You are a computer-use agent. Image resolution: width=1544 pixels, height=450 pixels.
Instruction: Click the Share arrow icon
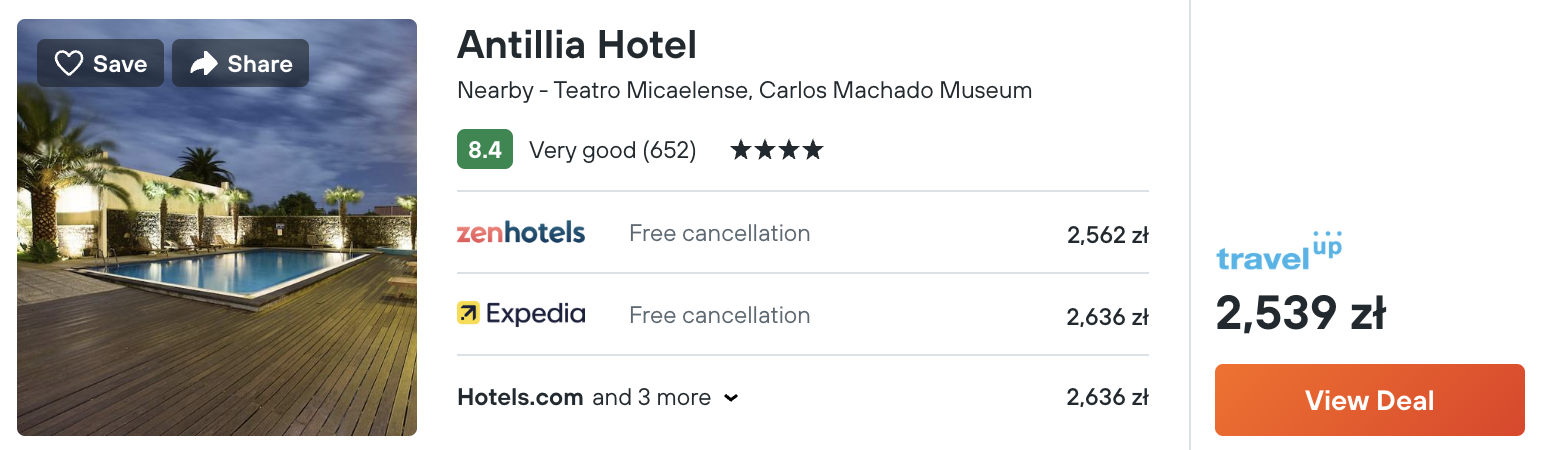[204, 64]
